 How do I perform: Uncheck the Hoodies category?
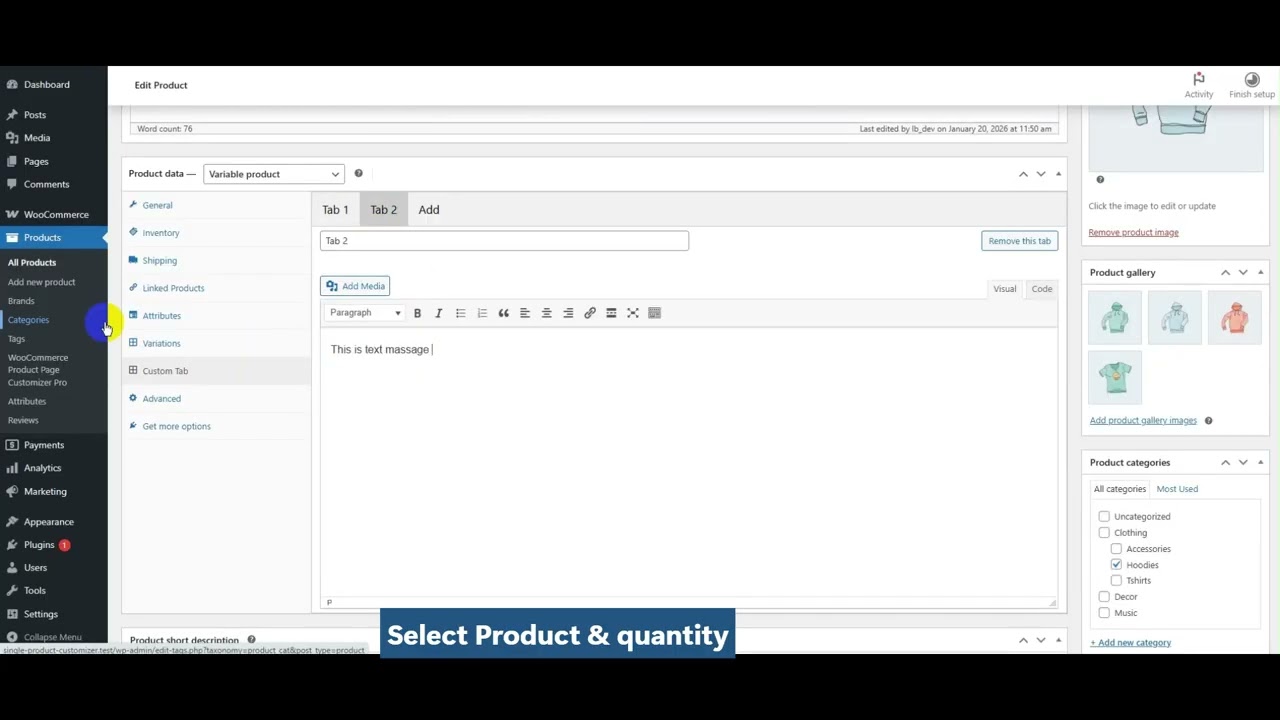point(1116,565)
